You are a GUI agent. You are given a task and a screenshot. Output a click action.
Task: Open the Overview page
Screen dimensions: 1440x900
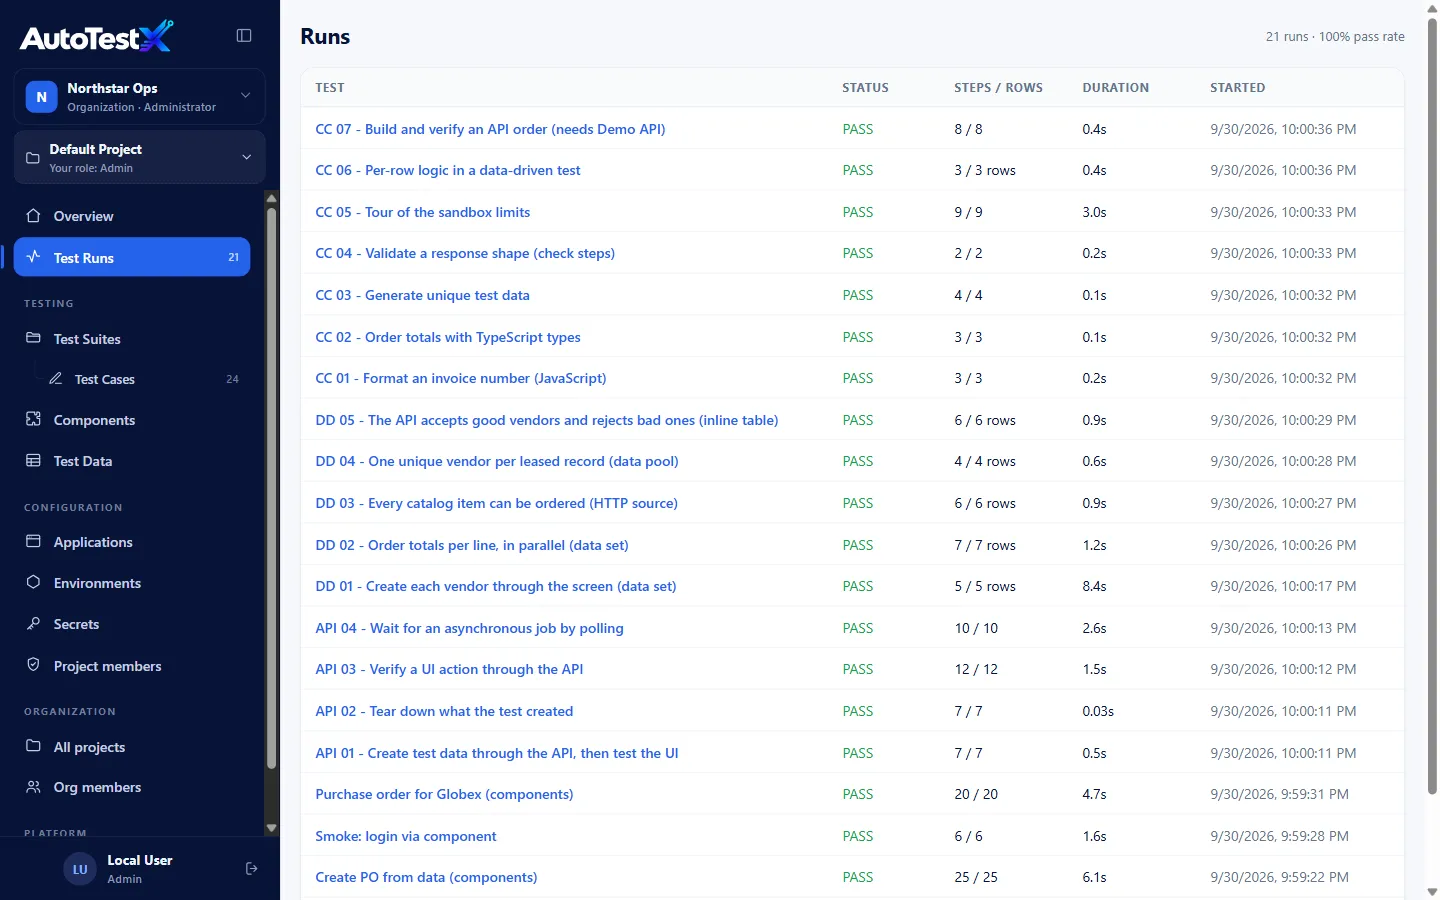tap(132, 216)
